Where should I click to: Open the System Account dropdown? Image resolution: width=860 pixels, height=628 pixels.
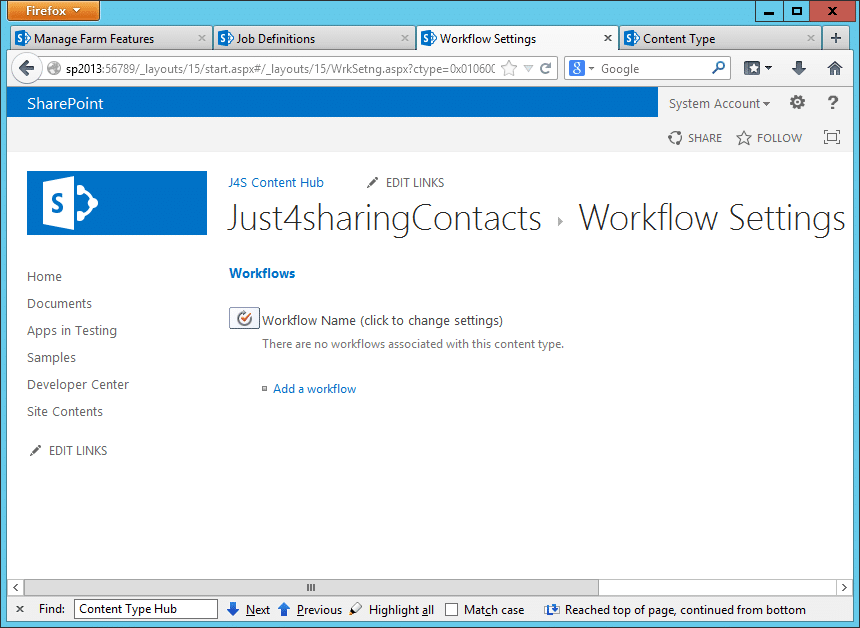(x=719, y=104)
